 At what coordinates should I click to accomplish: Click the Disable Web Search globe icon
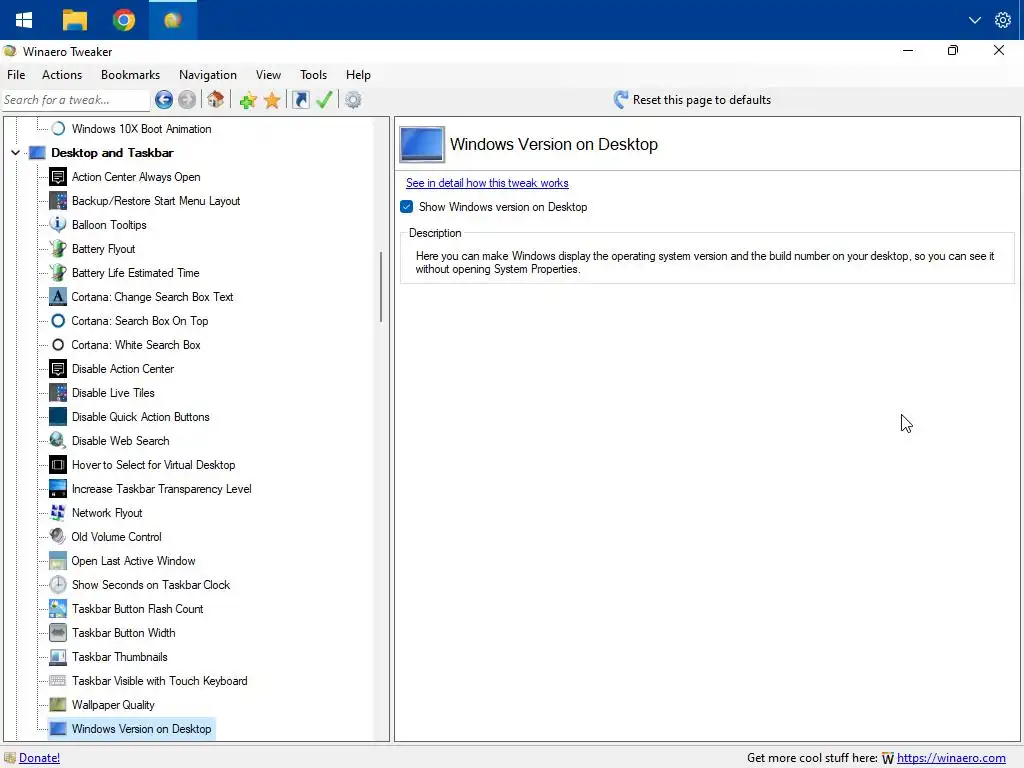pos(58,441)
